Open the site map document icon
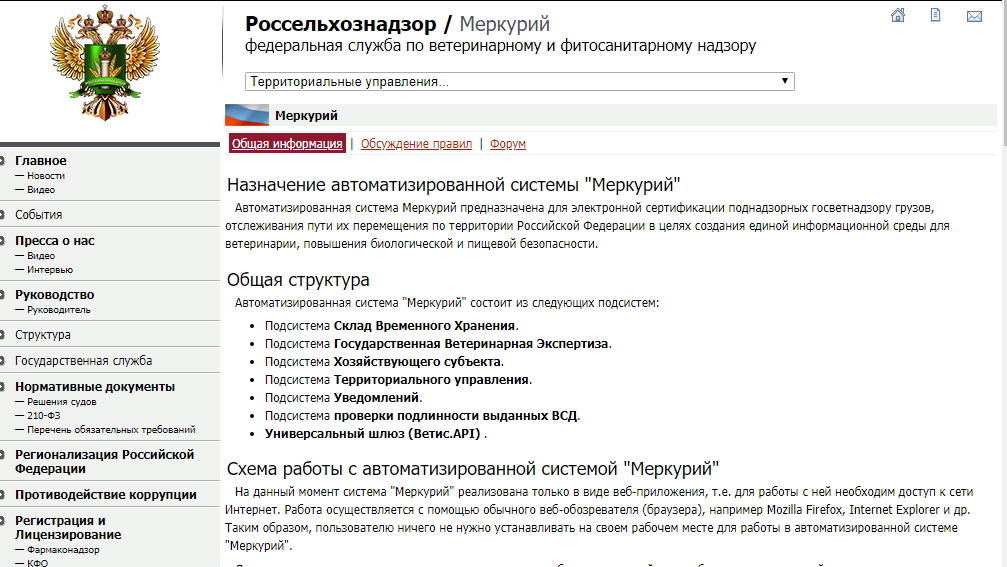The width and height of the screenshot is (1007, 567). coord(936,15)
